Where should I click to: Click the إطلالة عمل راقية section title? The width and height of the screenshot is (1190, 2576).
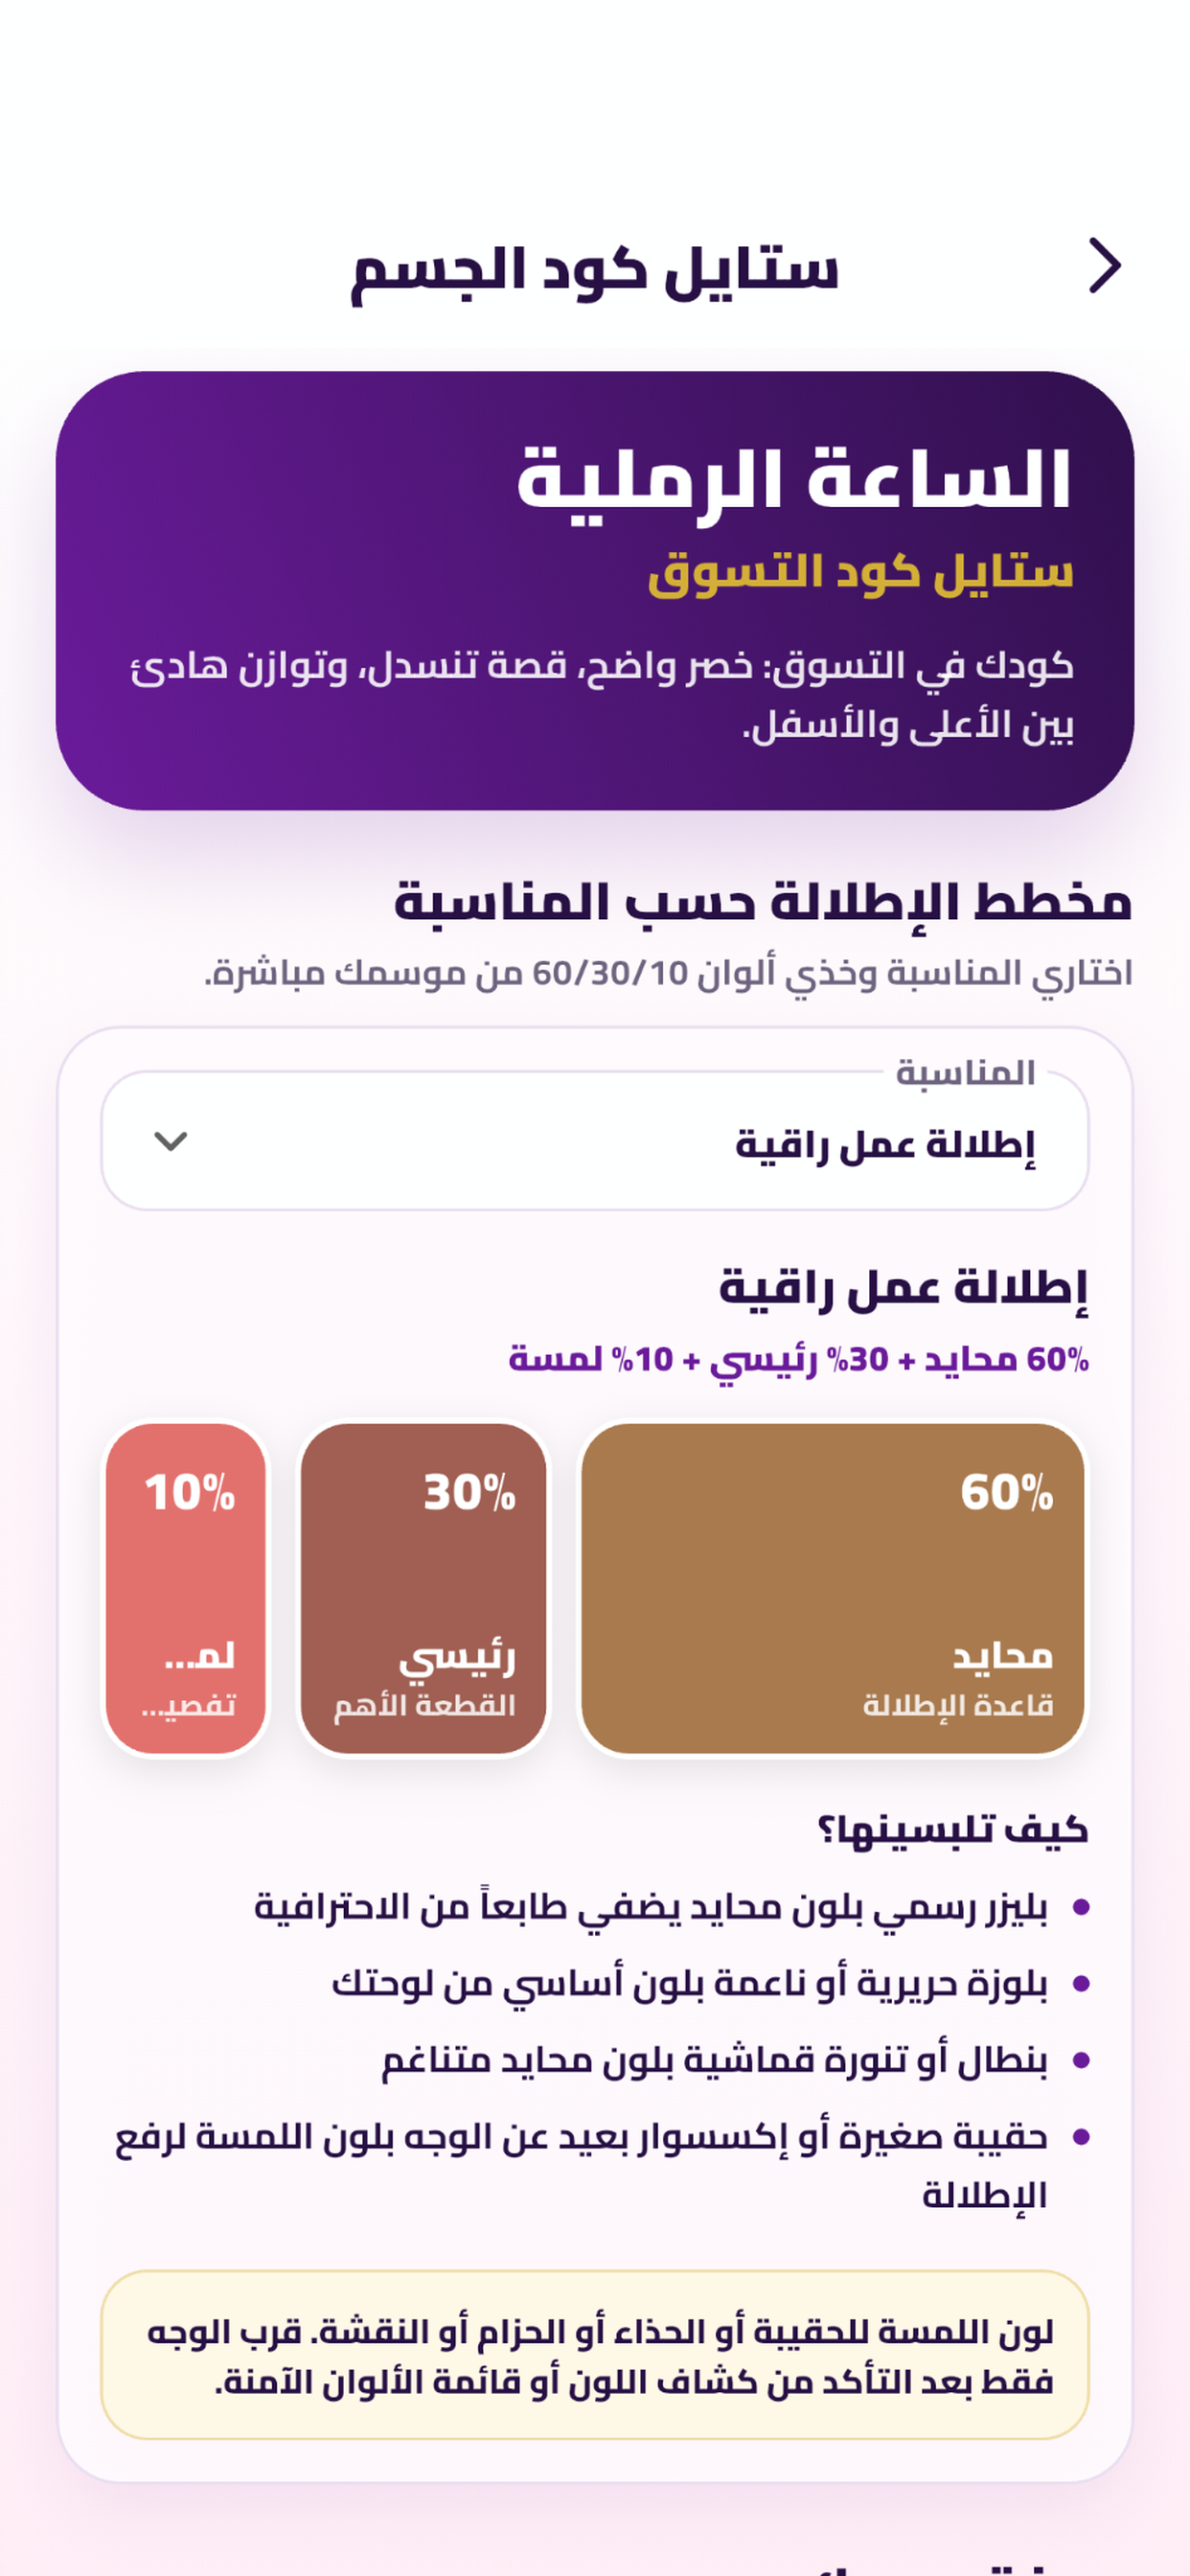[903, 1288]
